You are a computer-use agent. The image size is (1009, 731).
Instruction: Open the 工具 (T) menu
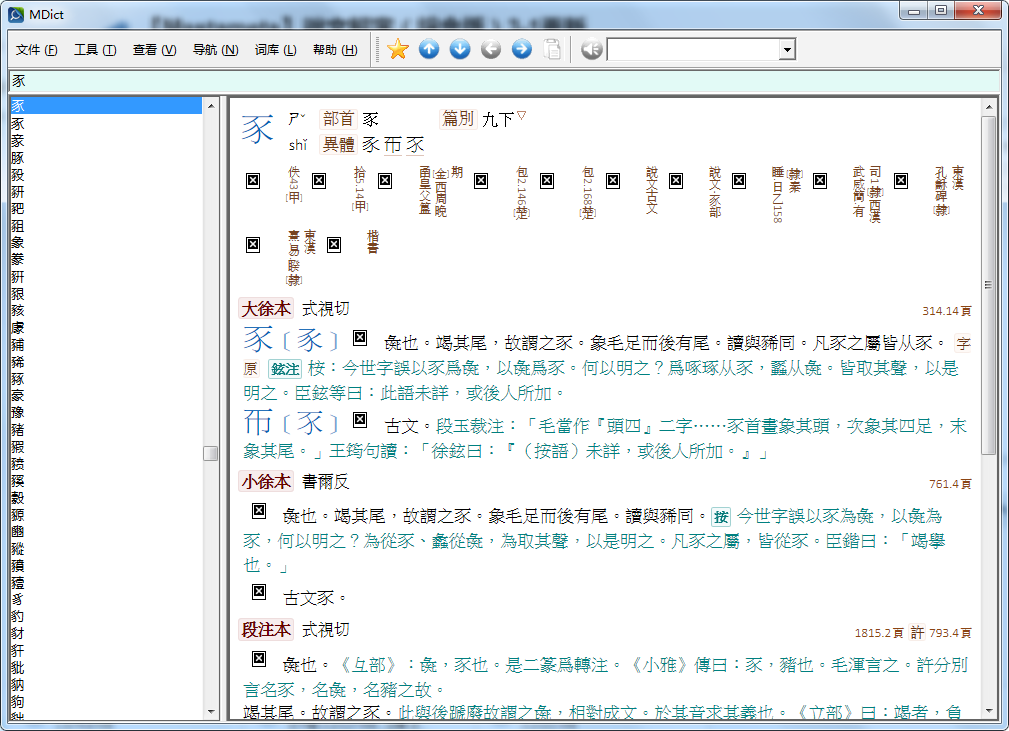pyautogui.click(x=95, y=50)
